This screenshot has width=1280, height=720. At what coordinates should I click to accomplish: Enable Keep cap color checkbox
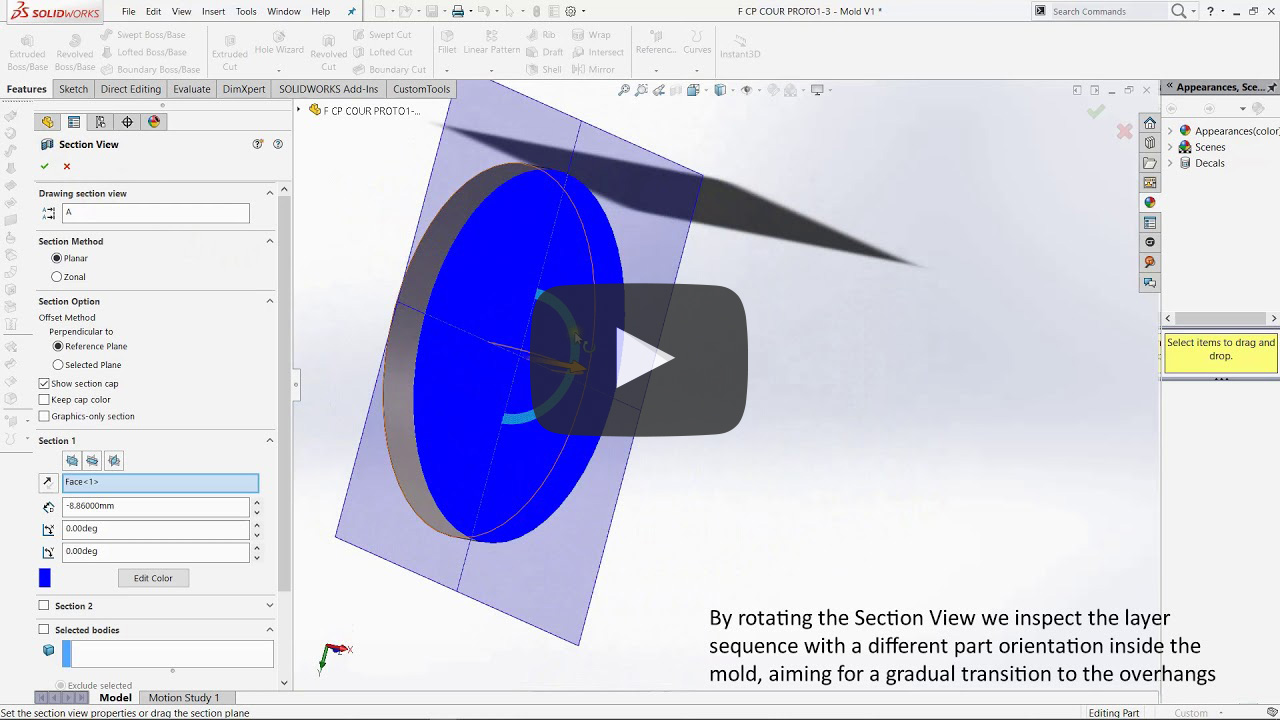pyautogui.click(x=44, y=400)
